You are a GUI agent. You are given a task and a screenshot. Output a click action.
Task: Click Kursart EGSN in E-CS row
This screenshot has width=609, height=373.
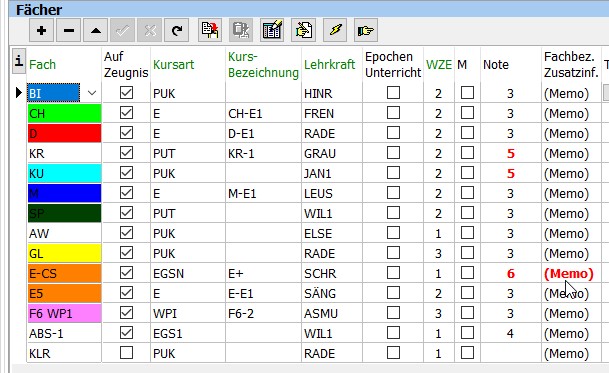point(168,274)
